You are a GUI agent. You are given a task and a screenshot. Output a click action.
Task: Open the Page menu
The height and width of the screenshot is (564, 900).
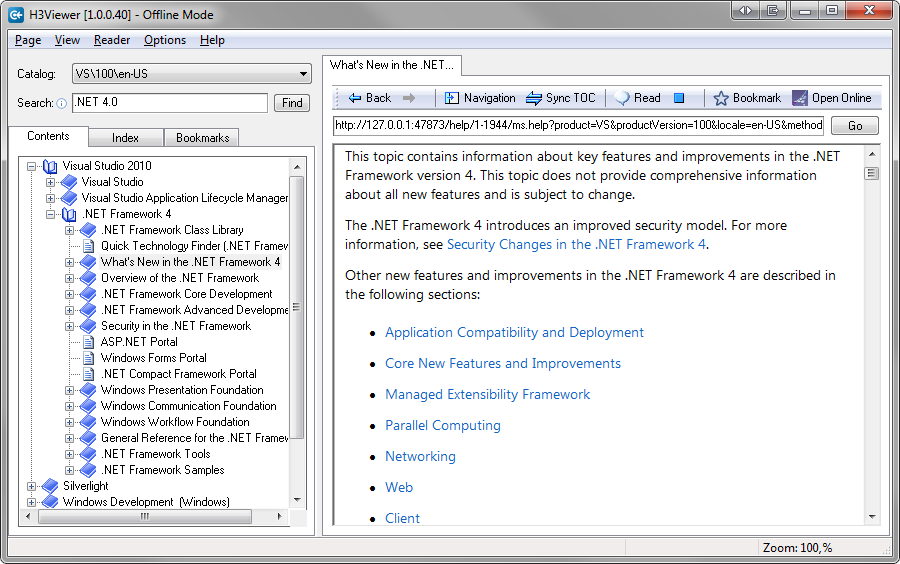[x=28, y=40]
